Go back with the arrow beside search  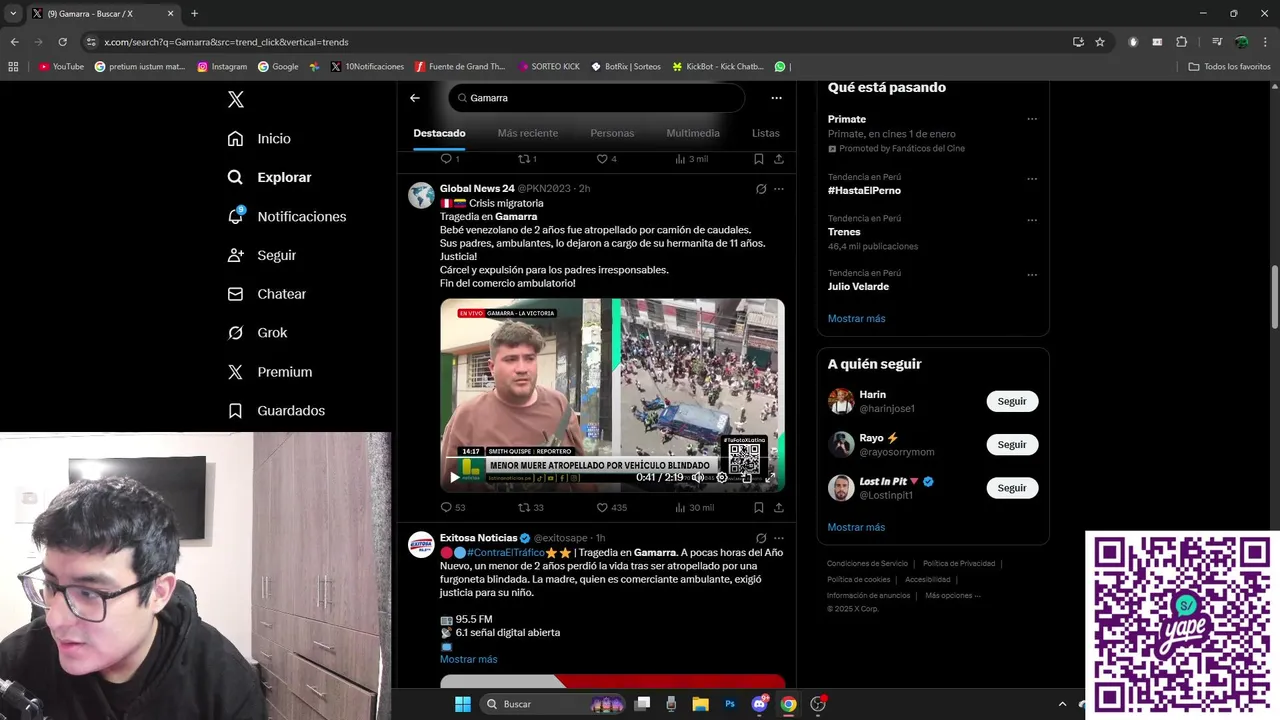tap(415, 98)
